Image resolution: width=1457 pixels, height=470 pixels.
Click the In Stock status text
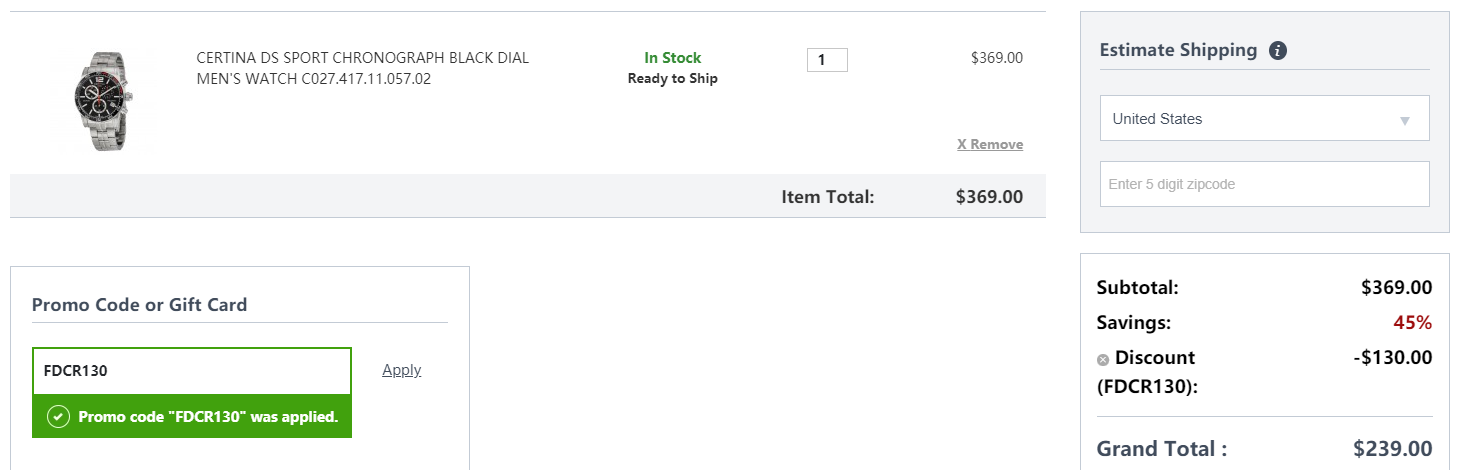[x=673, y=58]
